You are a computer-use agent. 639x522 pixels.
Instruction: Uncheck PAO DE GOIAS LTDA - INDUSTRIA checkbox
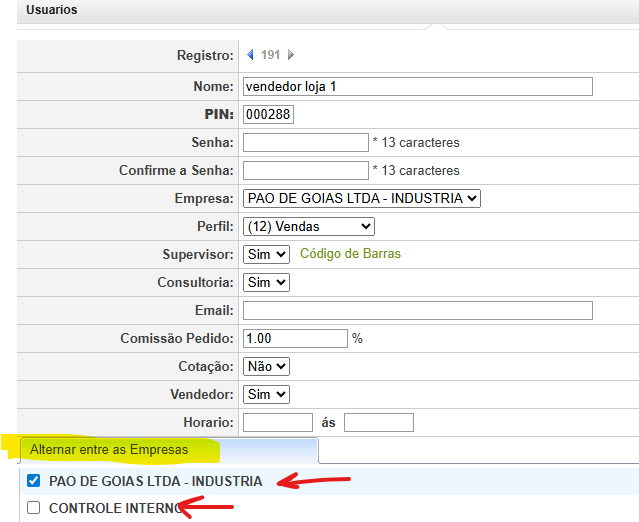click(33, 481)
